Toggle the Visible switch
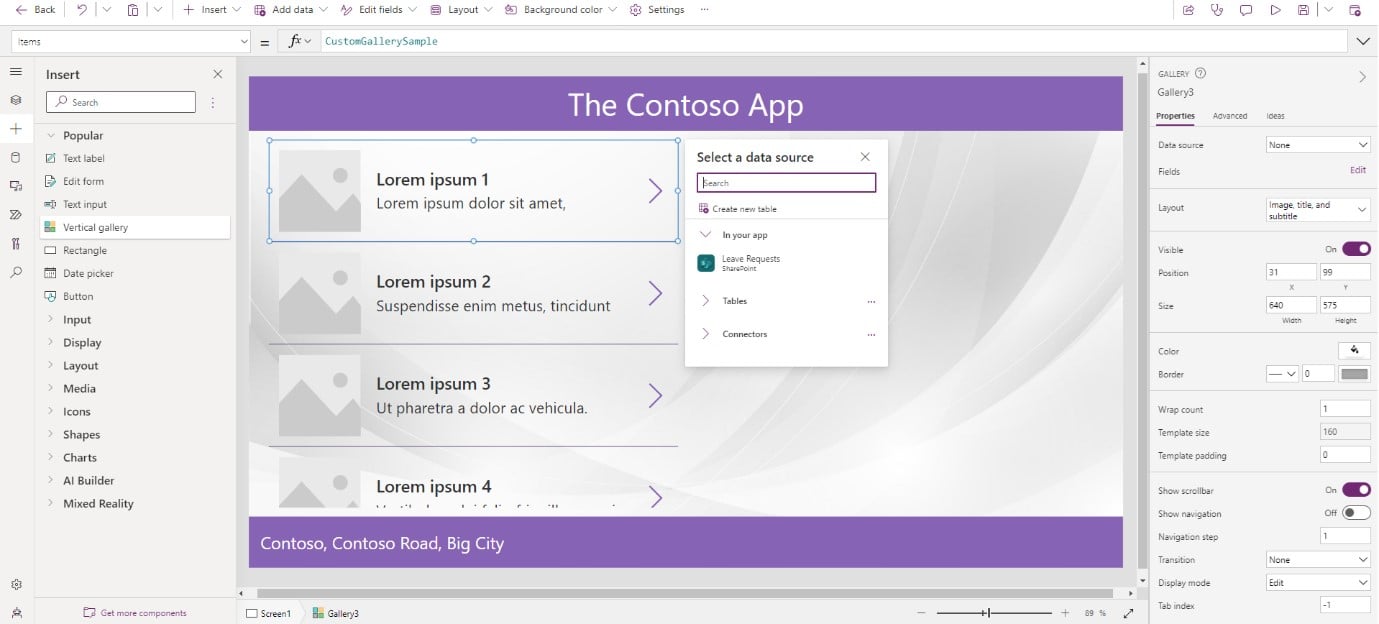Viewport: 1379px width, 624px height. (x=1356, y=249)
